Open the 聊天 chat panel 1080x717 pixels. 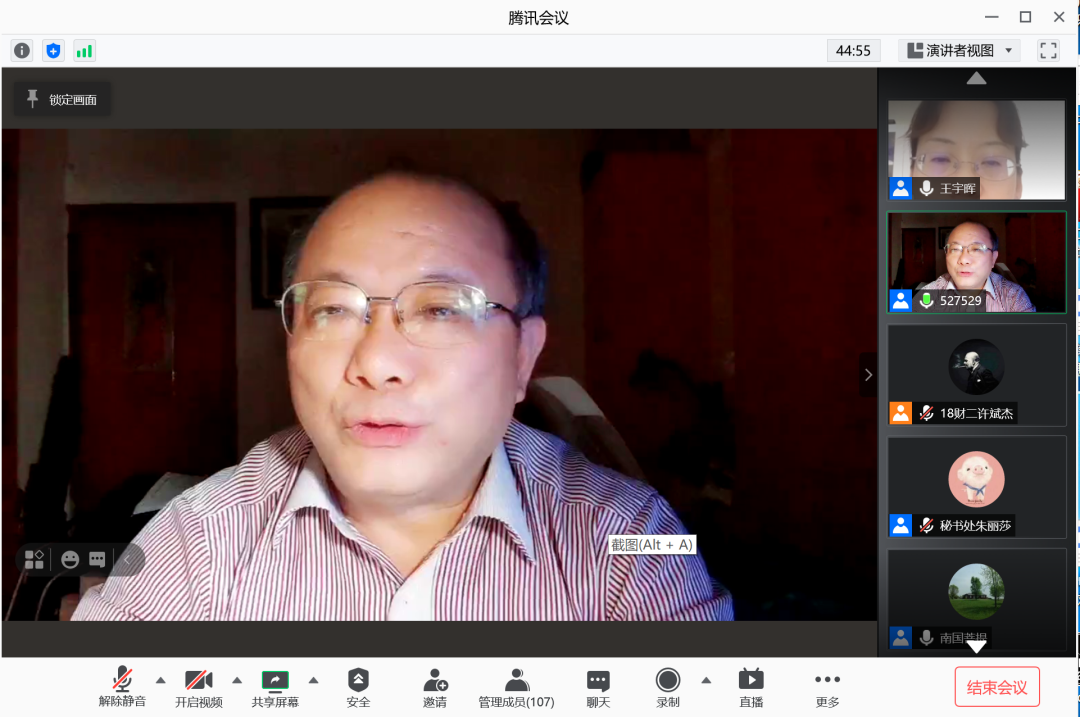coord(598,688)
